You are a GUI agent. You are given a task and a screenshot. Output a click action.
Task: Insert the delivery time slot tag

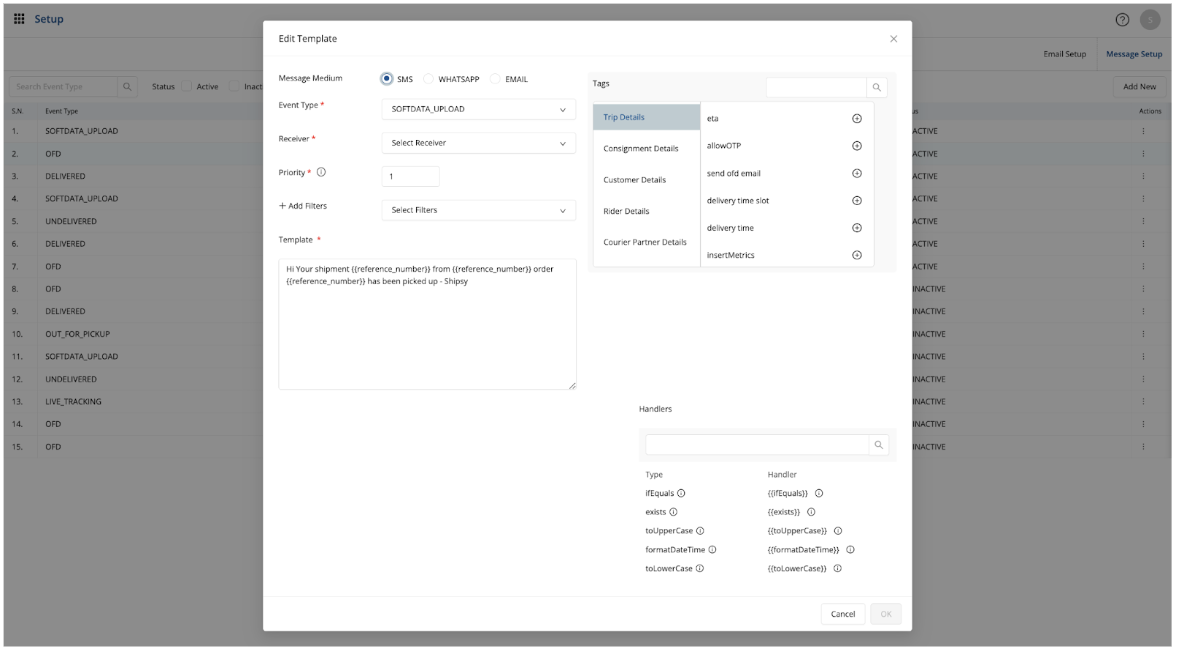[x=856, y=200]
